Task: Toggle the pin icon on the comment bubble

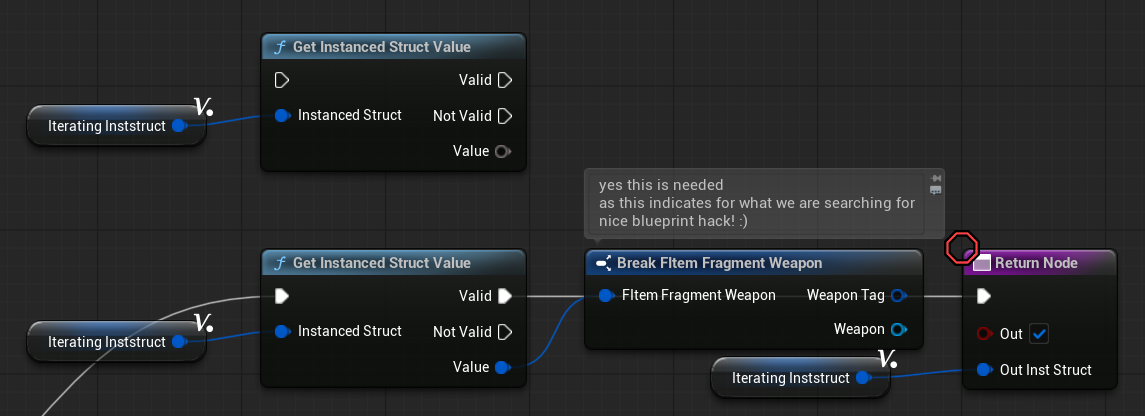Action: [936, 177]
